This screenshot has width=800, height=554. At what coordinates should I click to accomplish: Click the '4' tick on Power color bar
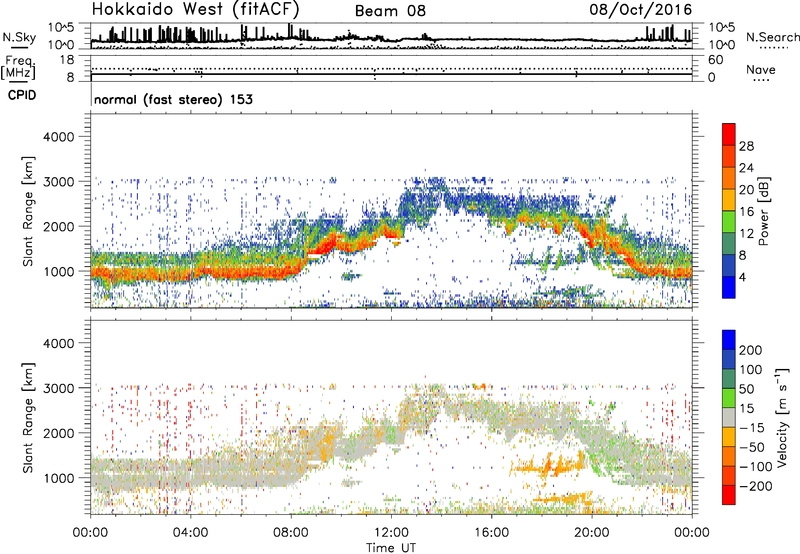(x=743, y=277)
